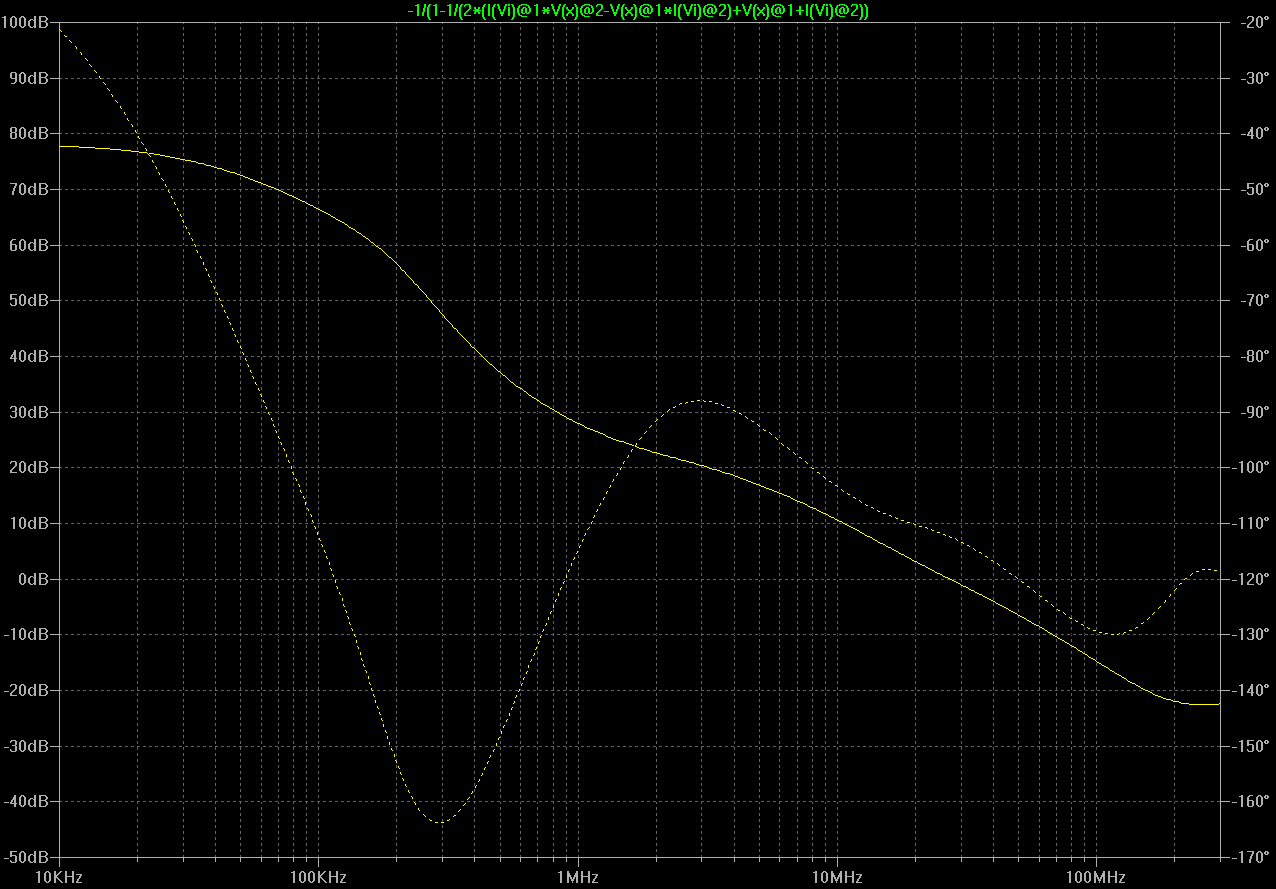Click the 40dB left axis label
The height and width of the screenshot is (889, 1276).
coord(30,356)
